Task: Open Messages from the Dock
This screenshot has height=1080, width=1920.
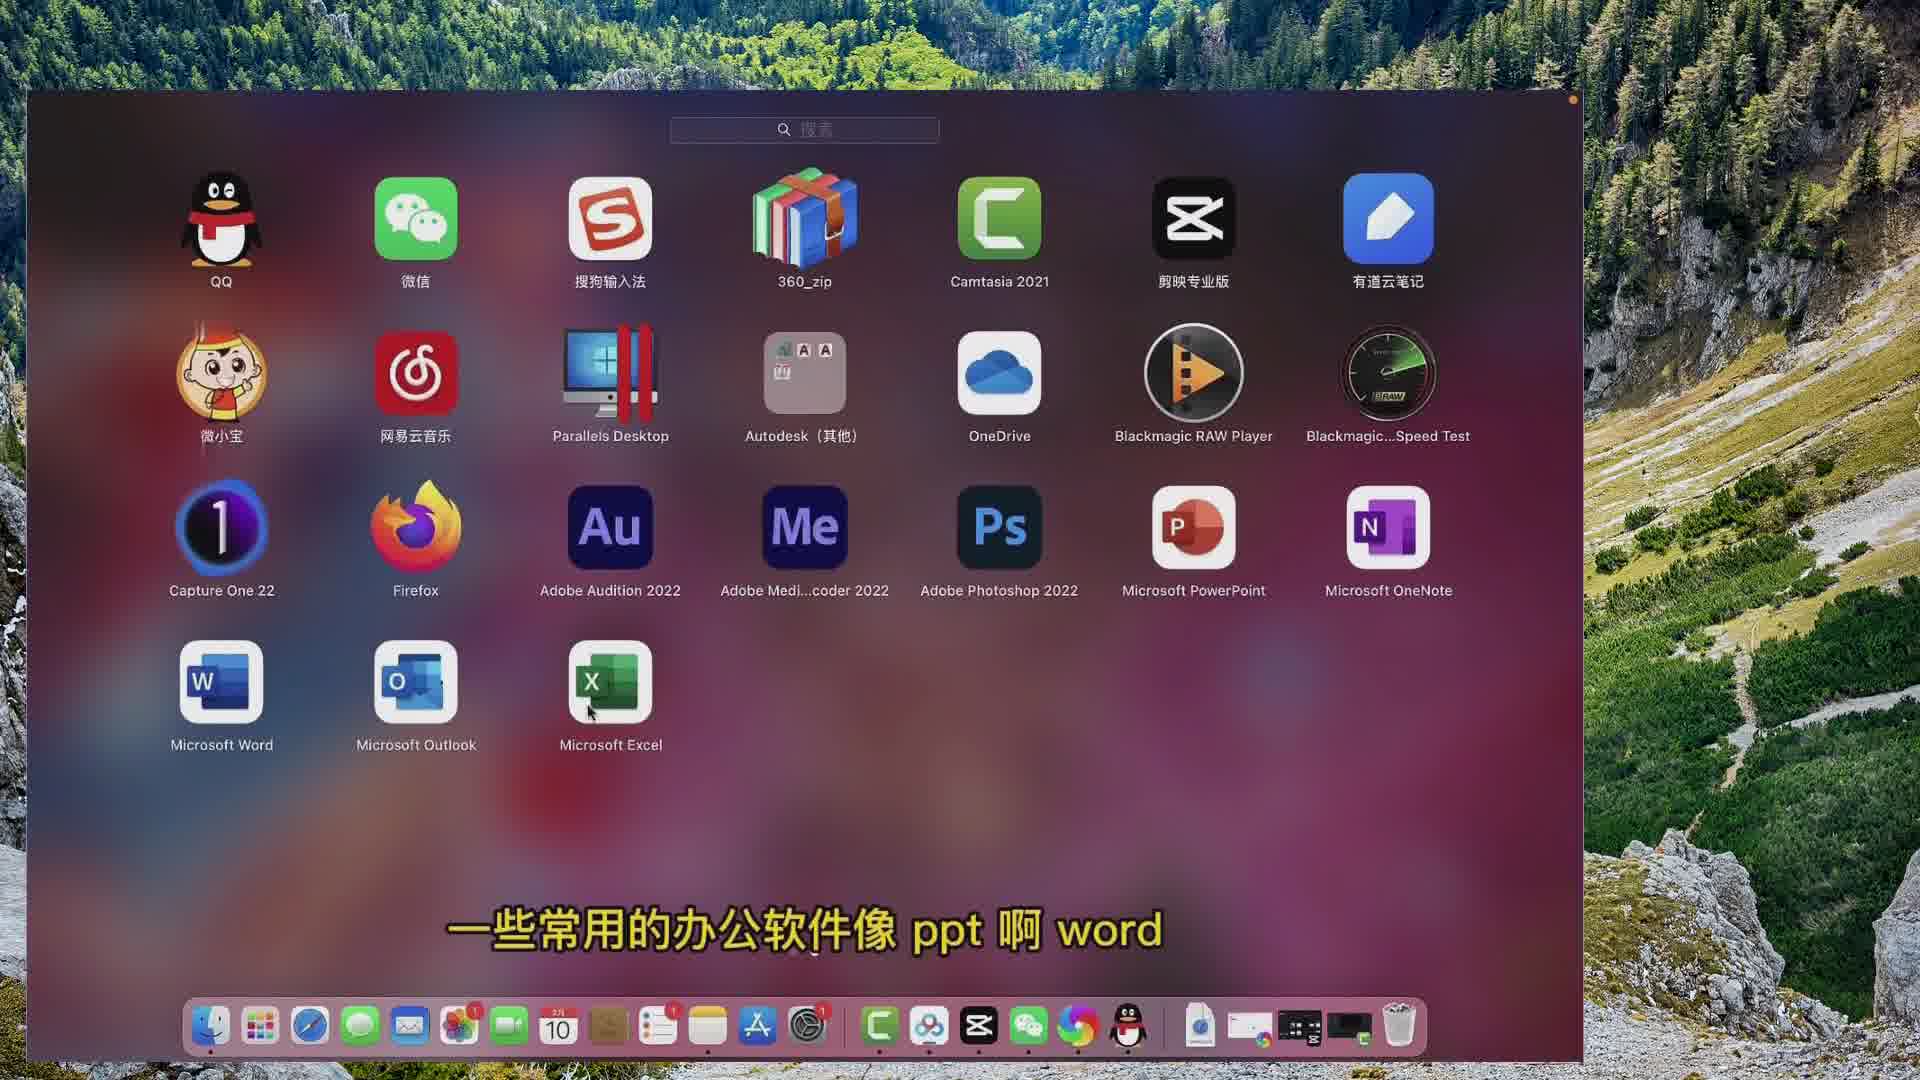Action: (360, 1026)
